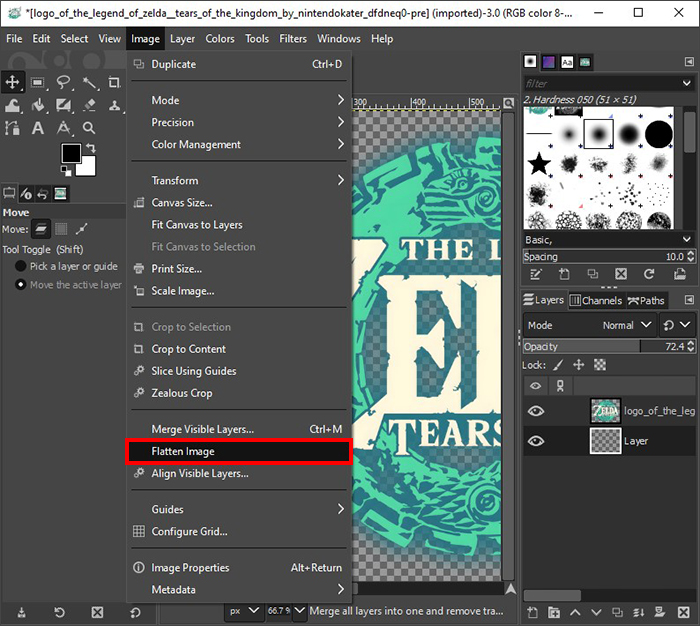
Task: Open the Basic brush tag dropdown
Action: (688, 240)
